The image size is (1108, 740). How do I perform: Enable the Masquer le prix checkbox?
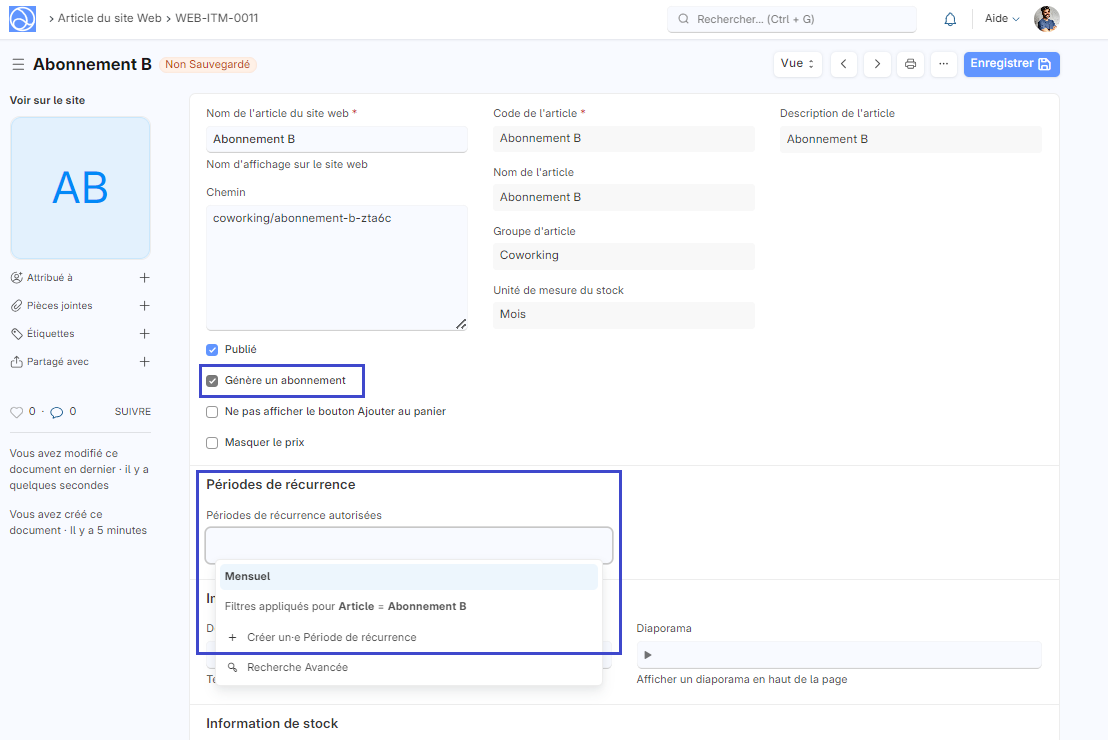[x=212, y=443]
